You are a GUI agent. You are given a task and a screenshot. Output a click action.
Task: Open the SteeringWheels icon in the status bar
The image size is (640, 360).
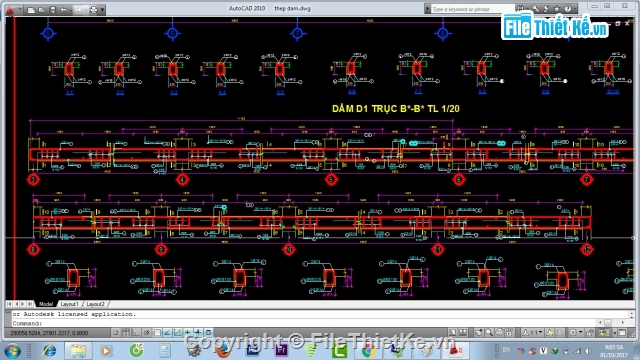tap(499, 333)
